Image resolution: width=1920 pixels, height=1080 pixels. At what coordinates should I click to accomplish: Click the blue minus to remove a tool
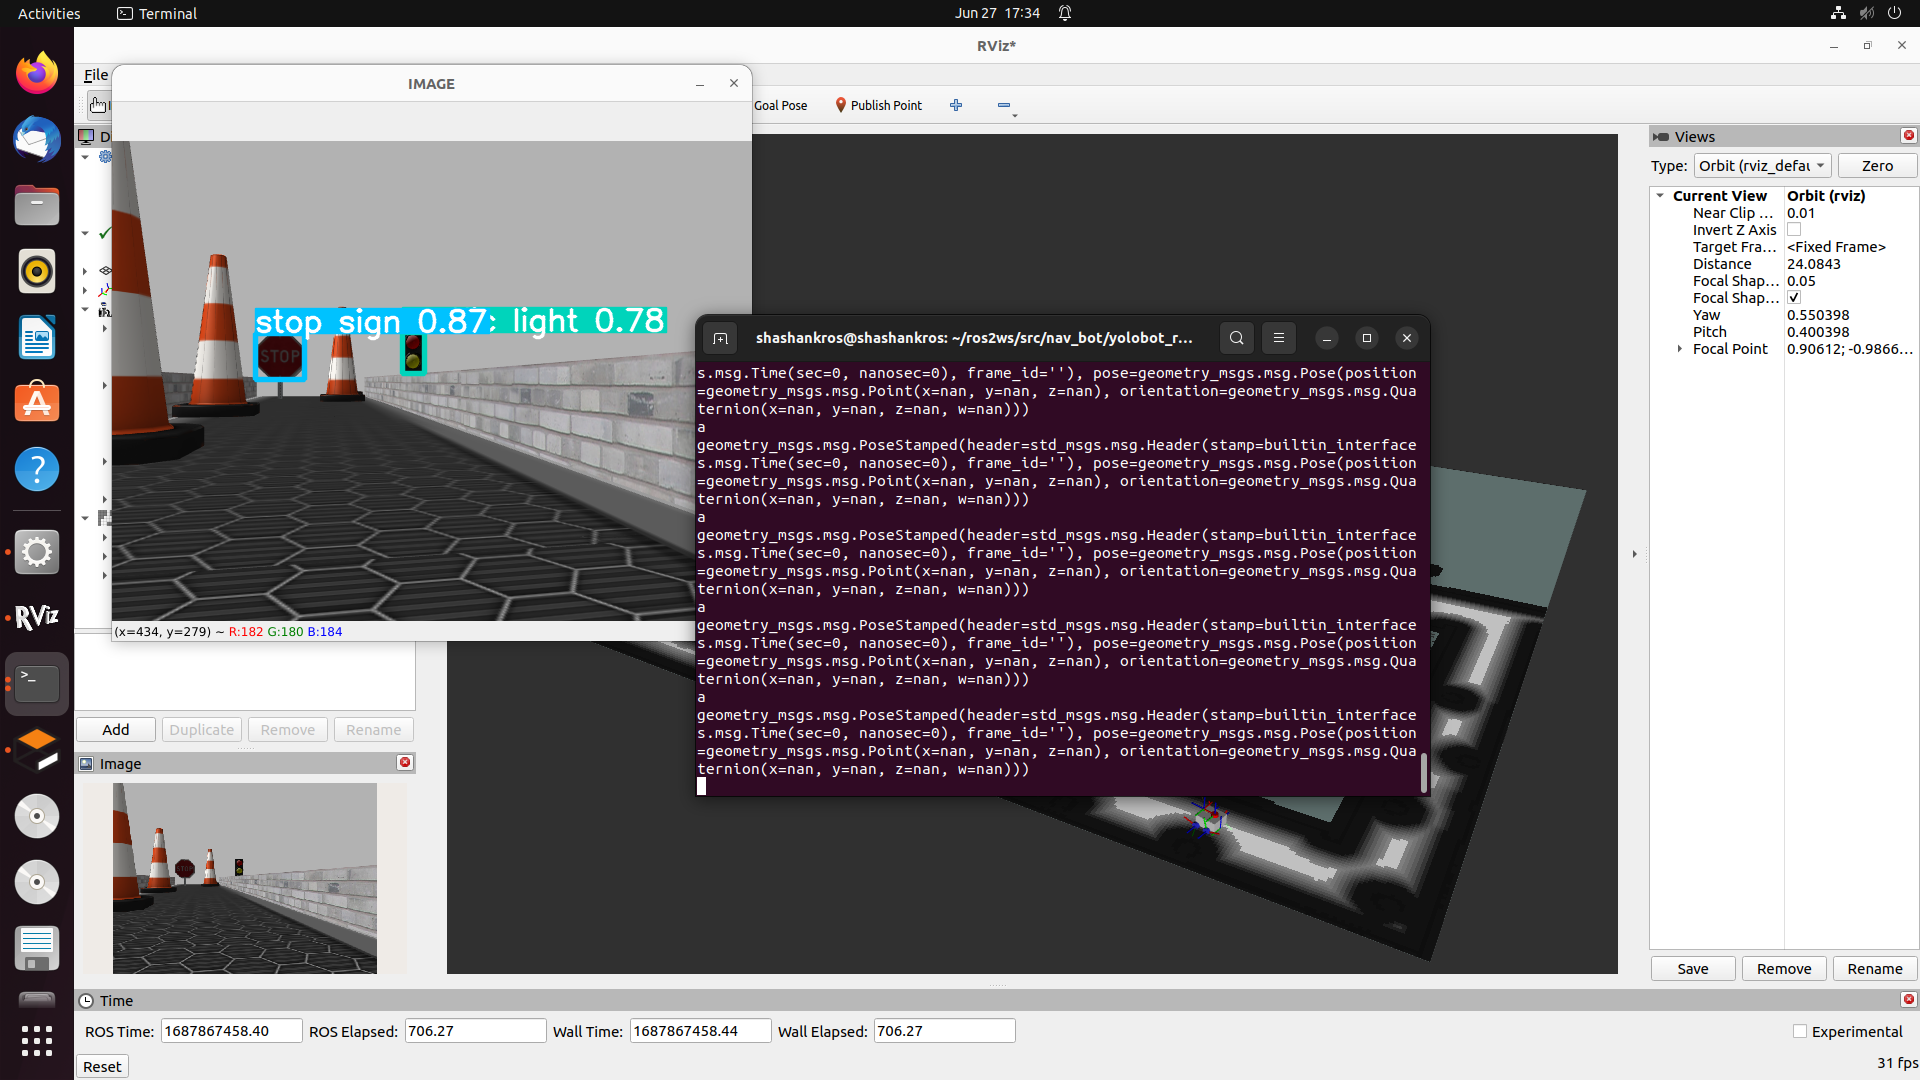point(1005,105)
